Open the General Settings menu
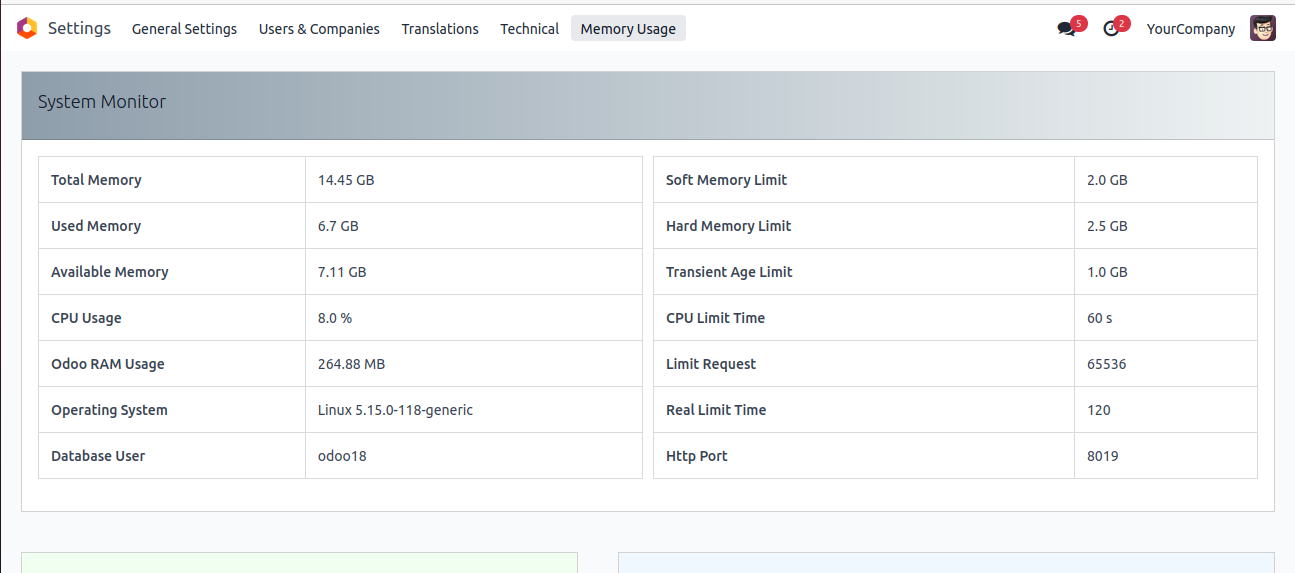Image resolution: width=1295 pixels, height=573 pixels. click(x=184, y=29)
